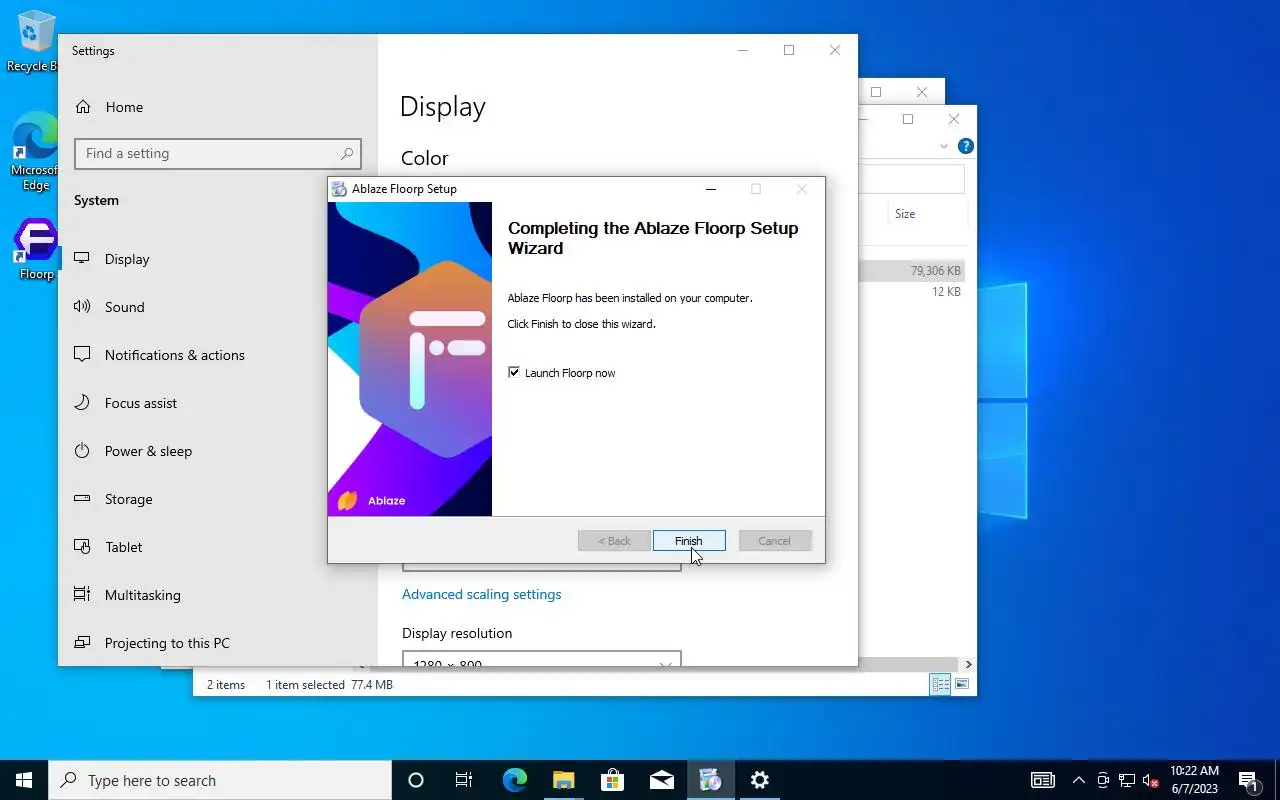Viewport: 1280px width, 800px height.
Task: Click the taskbar Type here to search box
Action: (x=220, y=780)
